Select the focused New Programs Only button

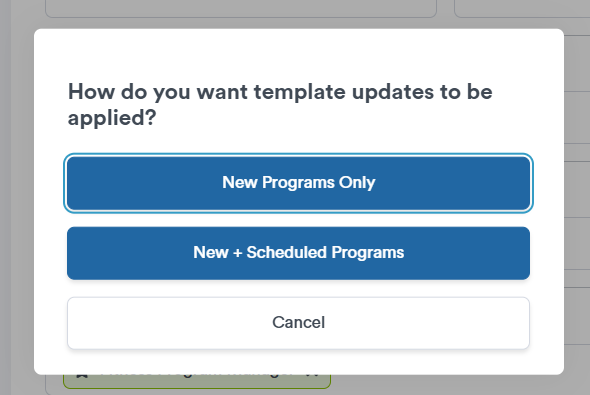[x=298, y=183]
